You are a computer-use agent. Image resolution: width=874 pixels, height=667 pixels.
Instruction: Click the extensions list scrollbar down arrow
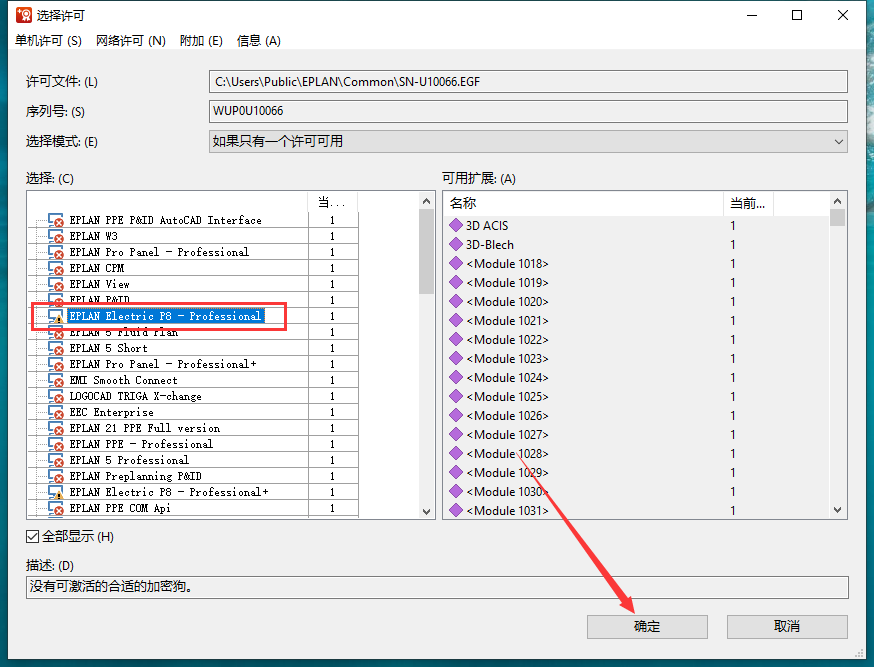837,509
